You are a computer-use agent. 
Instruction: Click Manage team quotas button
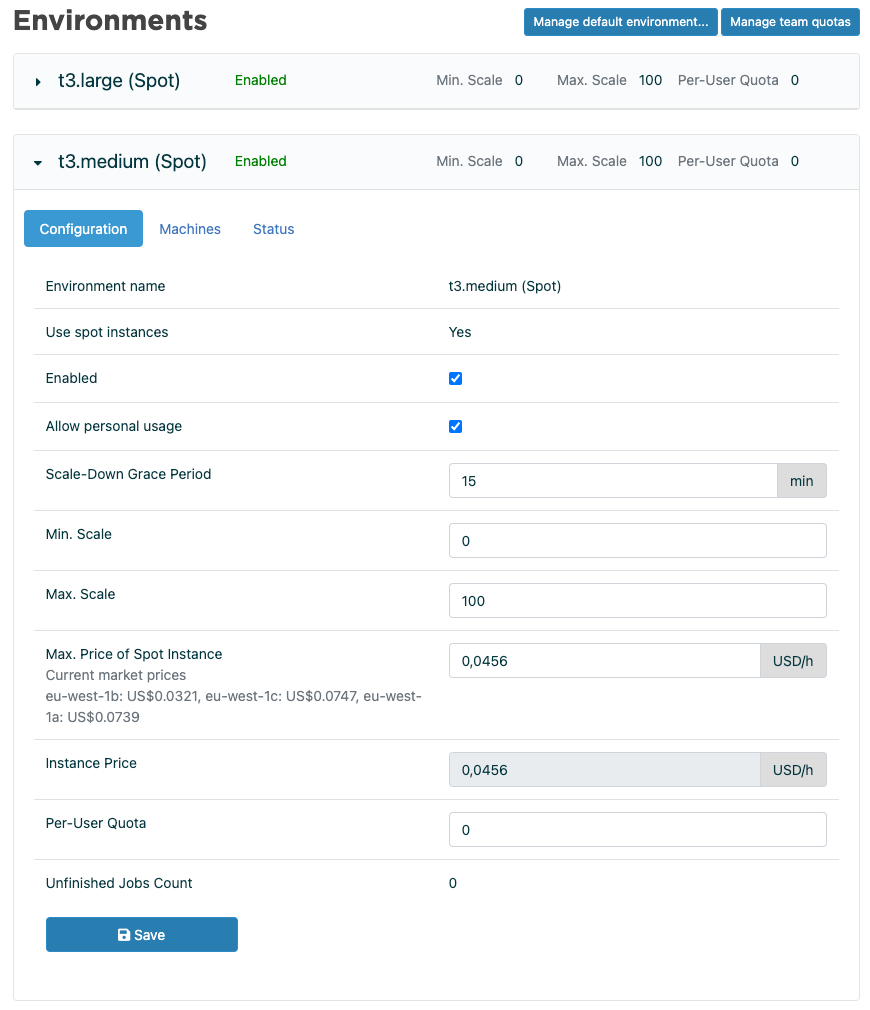[x=790, y=22]
